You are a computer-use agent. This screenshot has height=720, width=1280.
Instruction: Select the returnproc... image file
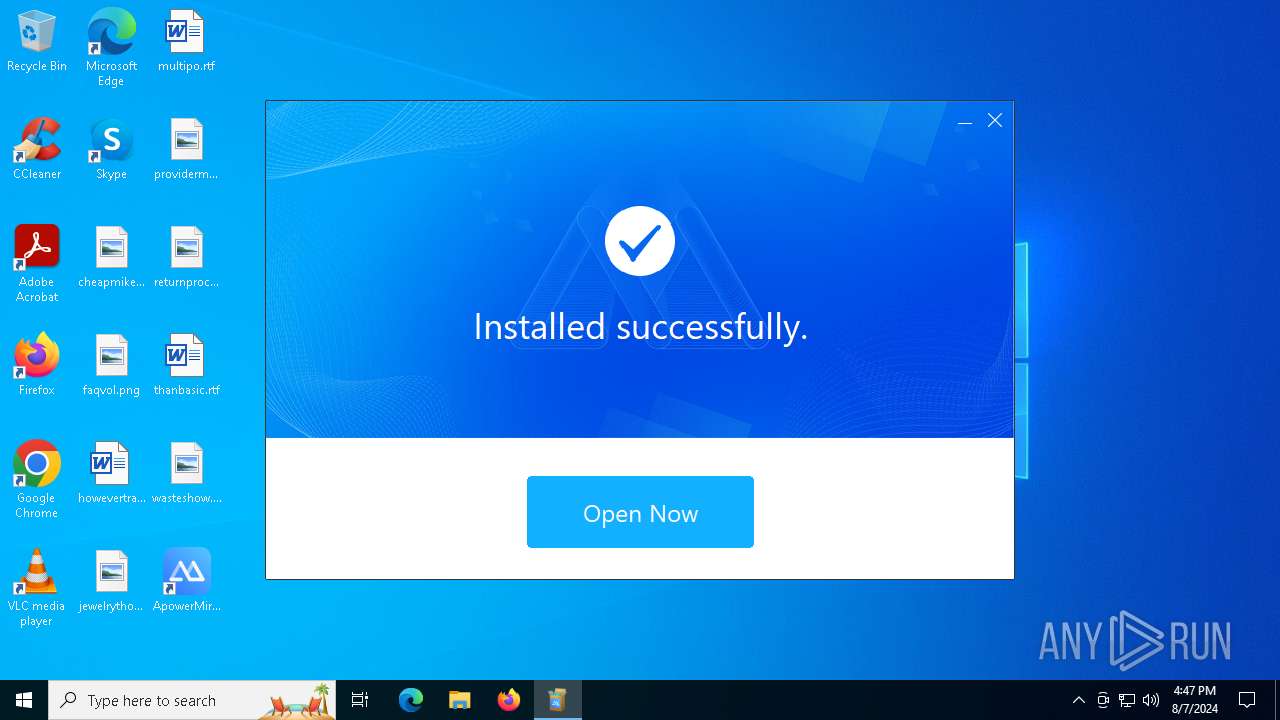click(x=186, y=258)
